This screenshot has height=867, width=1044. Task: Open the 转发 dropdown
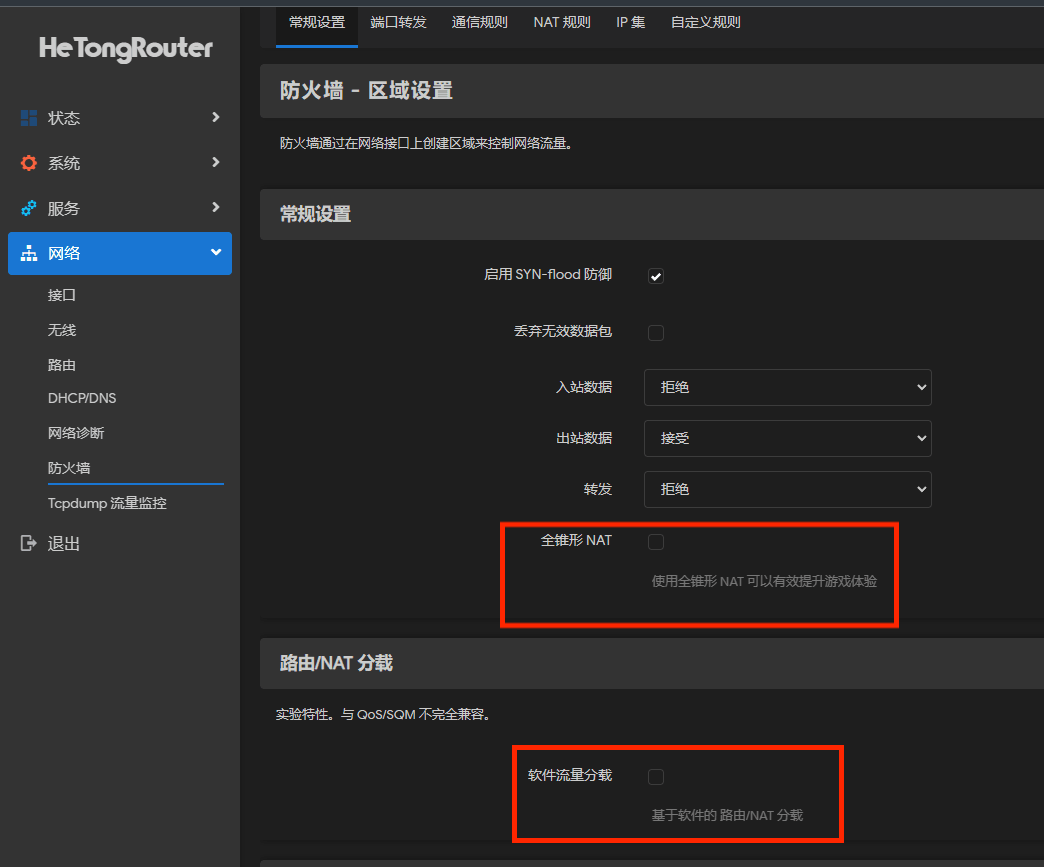point(787,489)
